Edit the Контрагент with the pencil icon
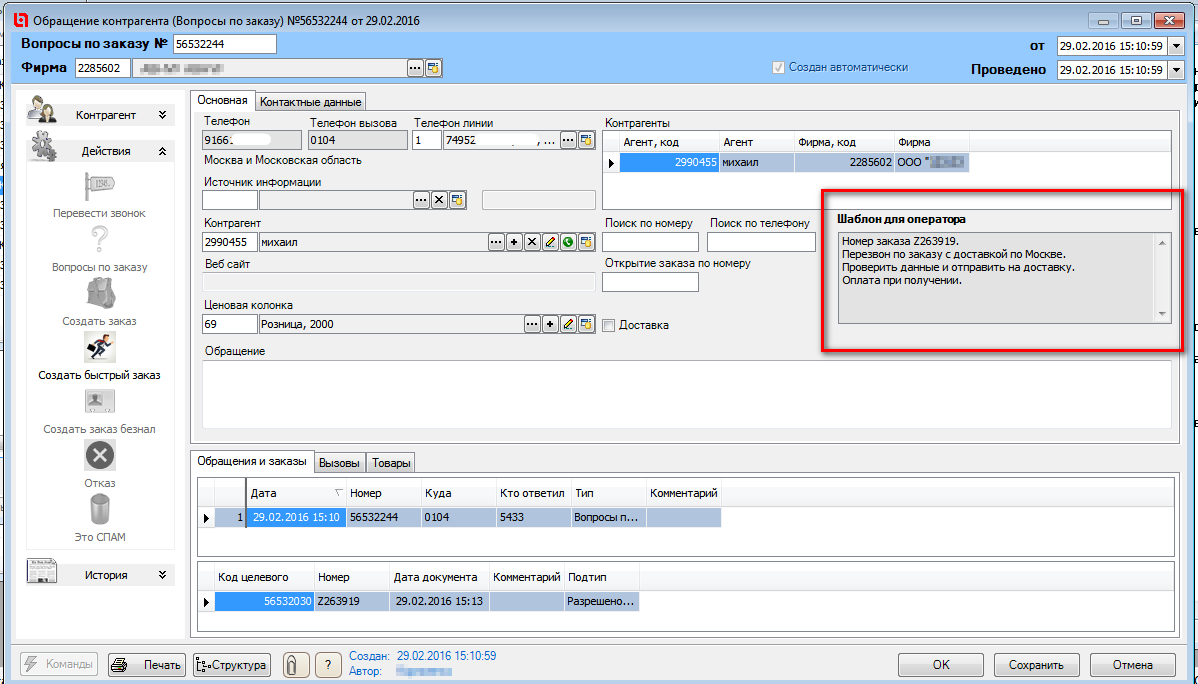 [x=550, y=242]
